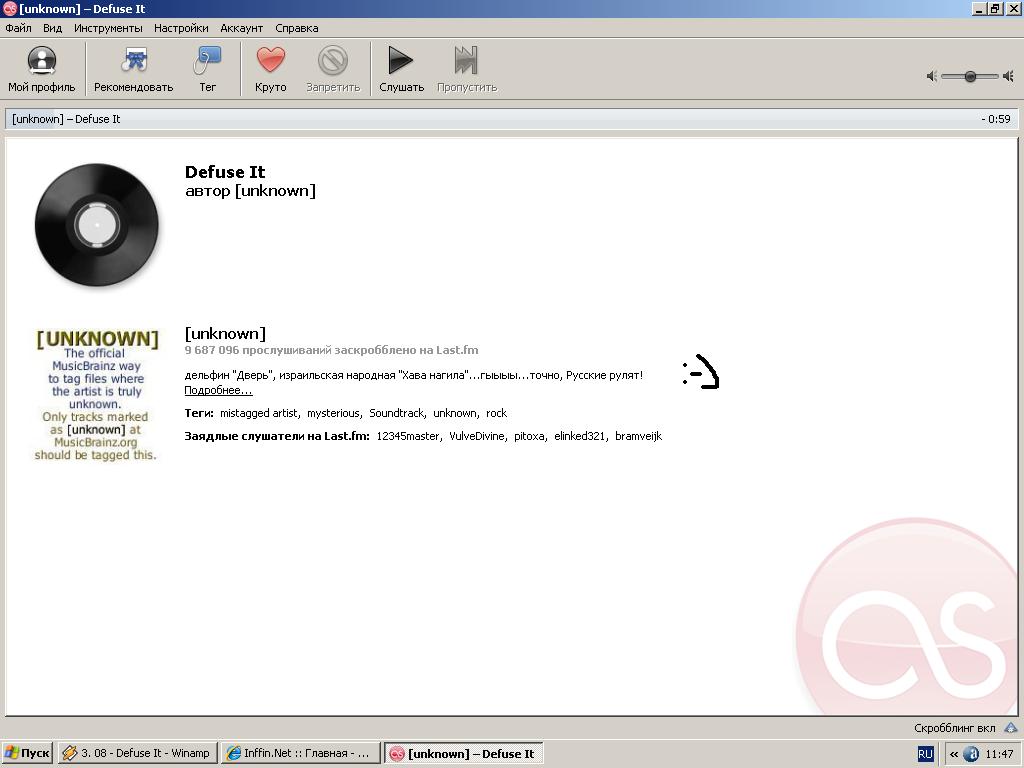Open listener elinked321 profile
The image size is (1024, 768).
(579, 436)
